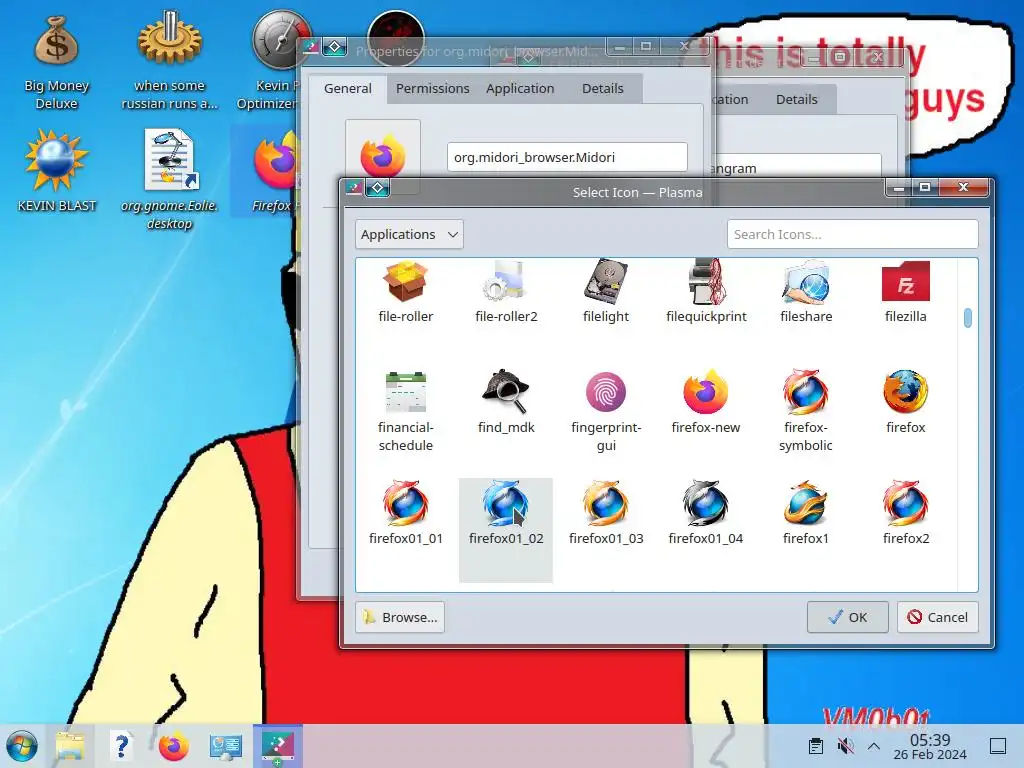This screenshot has height=768, width=1024.
Task: Pick the icon labeled firefox
Action: [906, 392]
